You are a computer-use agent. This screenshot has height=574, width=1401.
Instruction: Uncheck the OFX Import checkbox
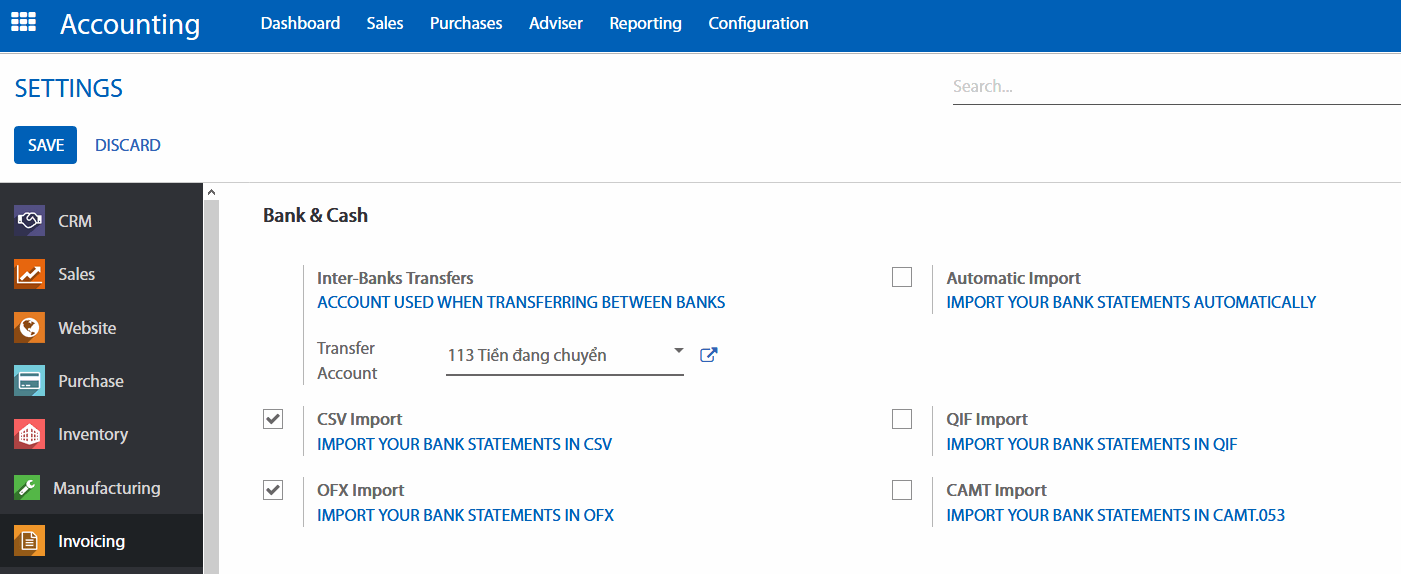coord(273,490)
